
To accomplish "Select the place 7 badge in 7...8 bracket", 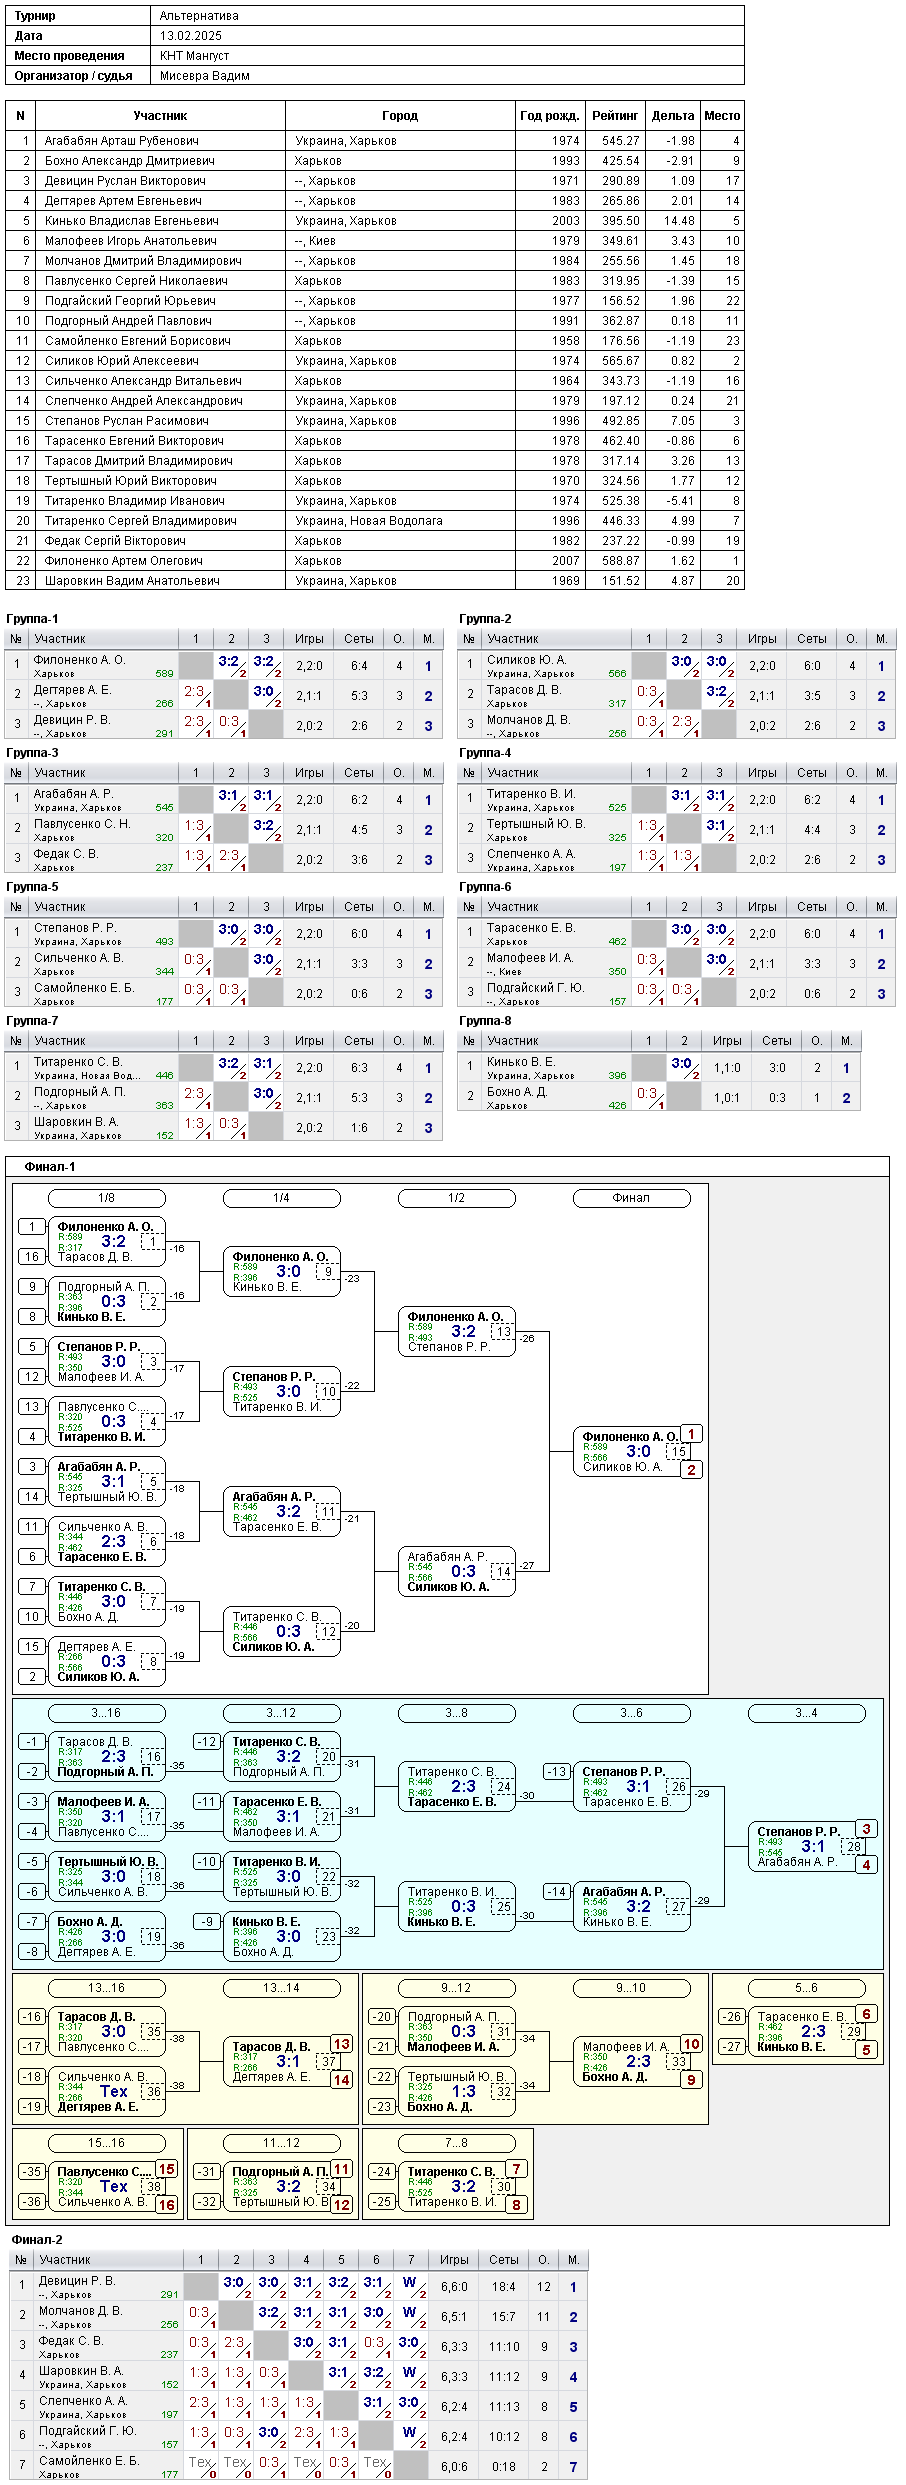I will tap(516, 2169).
